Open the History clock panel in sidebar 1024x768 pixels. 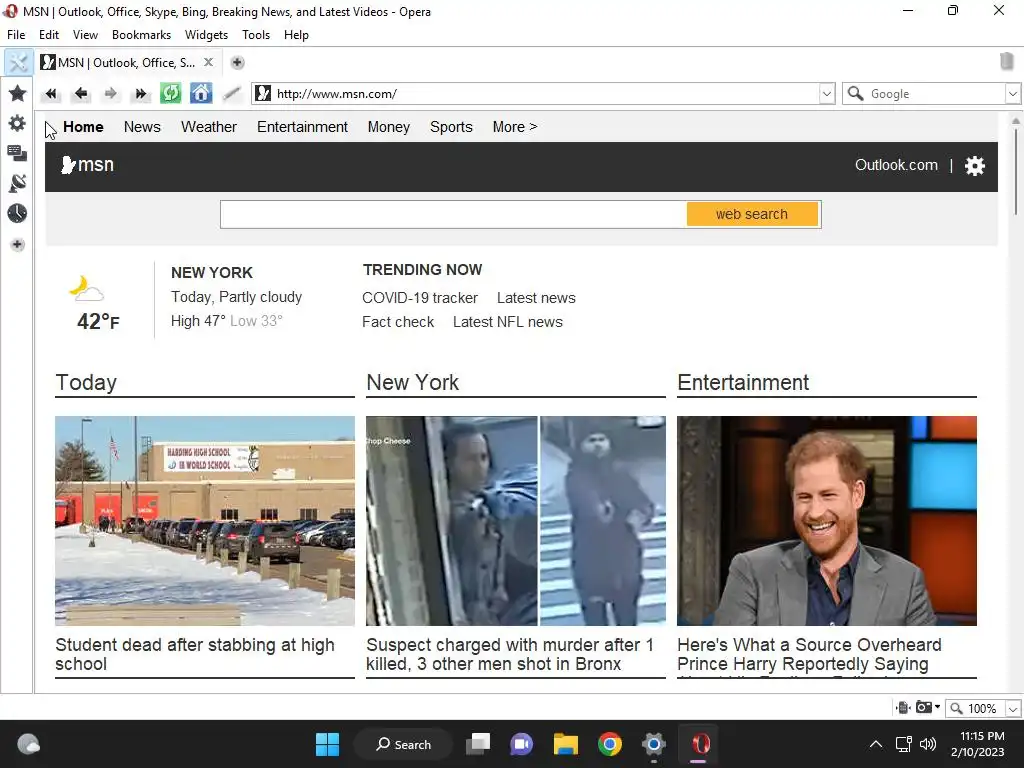tap(18, 214)
